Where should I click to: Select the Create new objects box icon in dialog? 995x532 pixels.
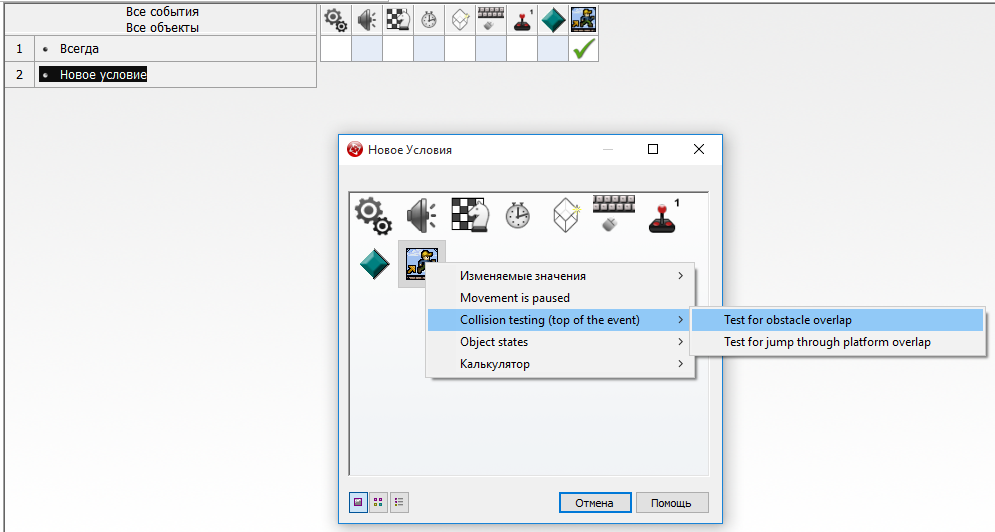click(x=565, y=215)
